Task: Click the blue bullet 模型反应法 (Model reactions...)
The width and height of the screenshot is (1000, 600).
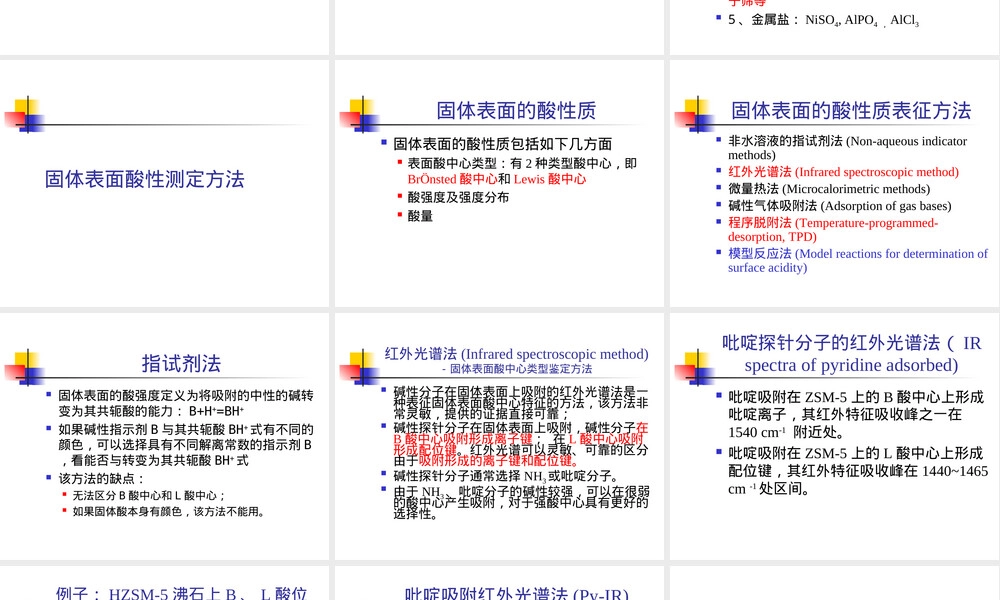Action: 858,261
